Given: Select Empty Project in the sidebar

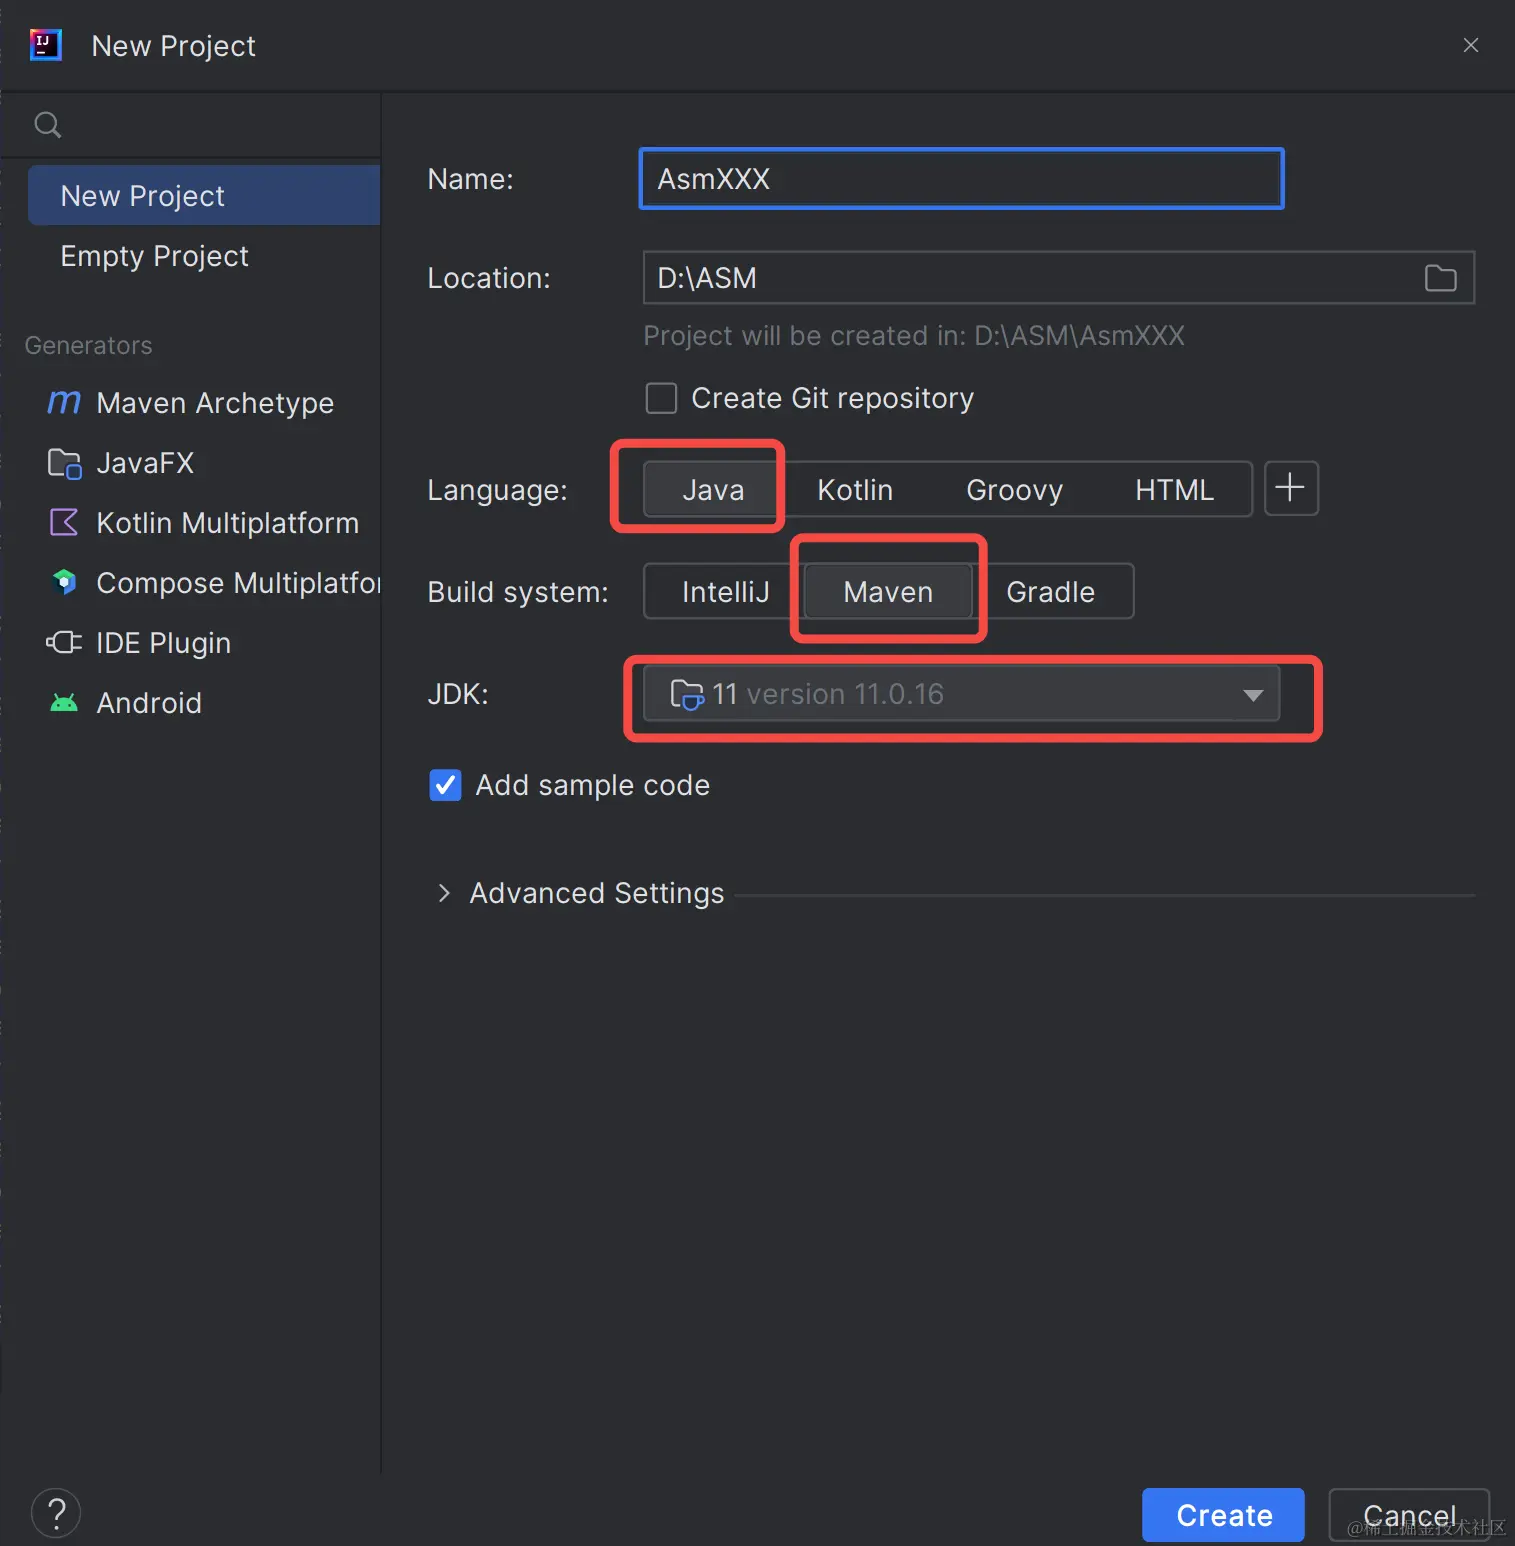Looking at the screenshot, I should click(x=204, y=256).
